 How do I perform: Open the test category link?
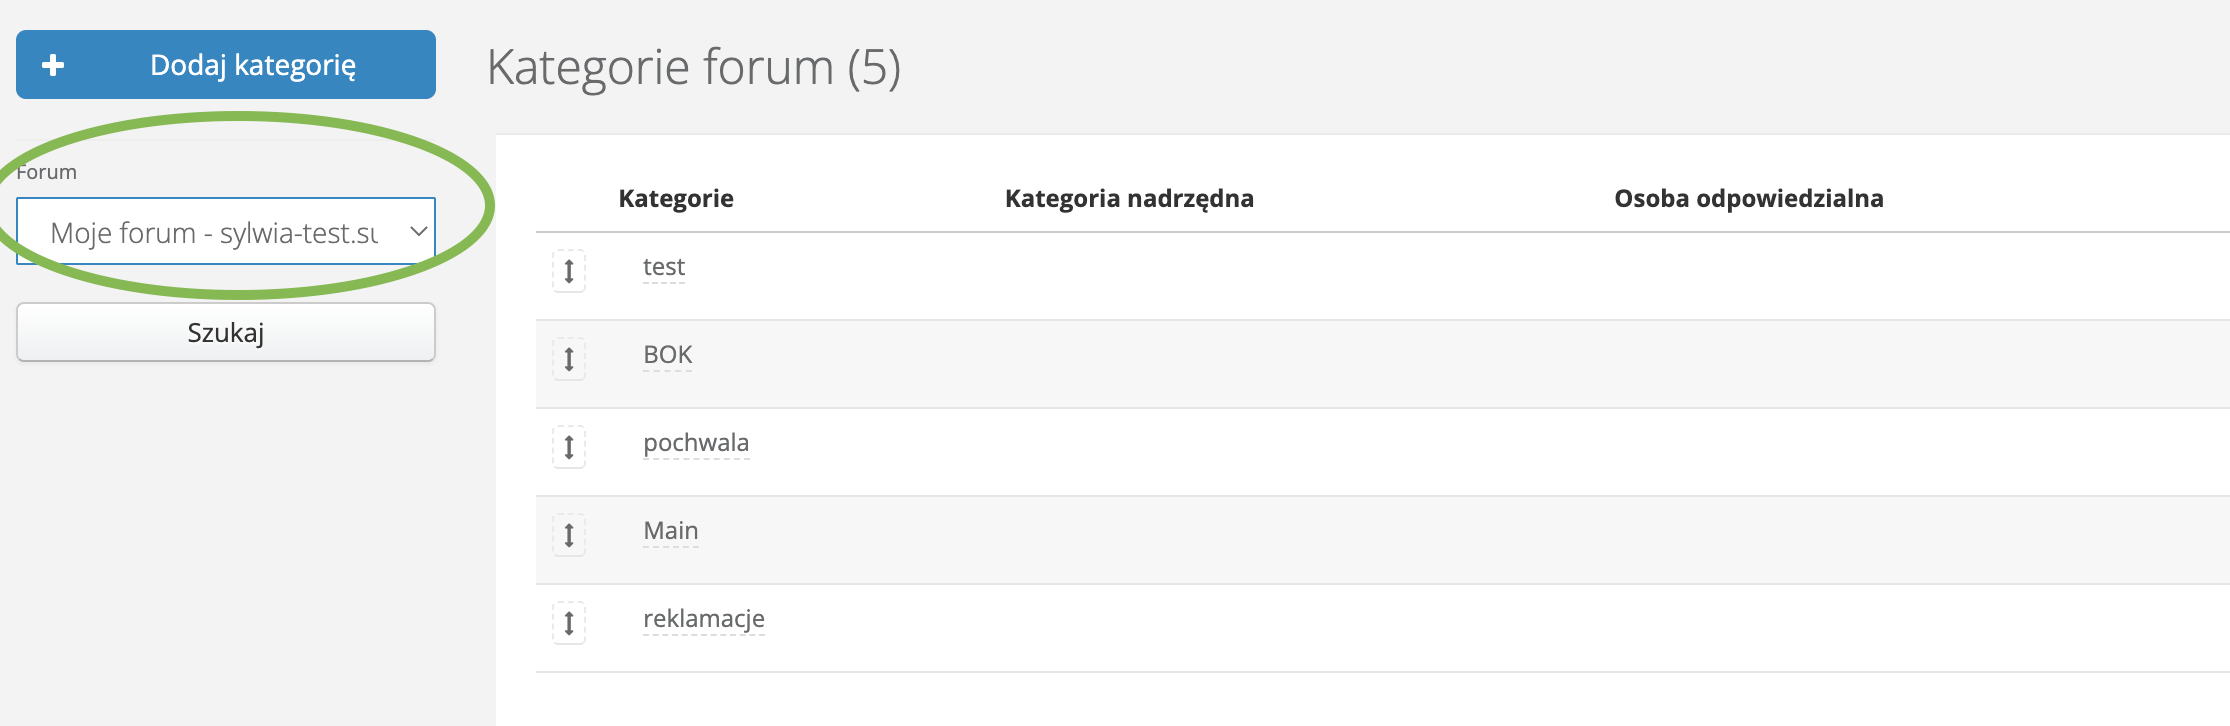tap(663, 266)
